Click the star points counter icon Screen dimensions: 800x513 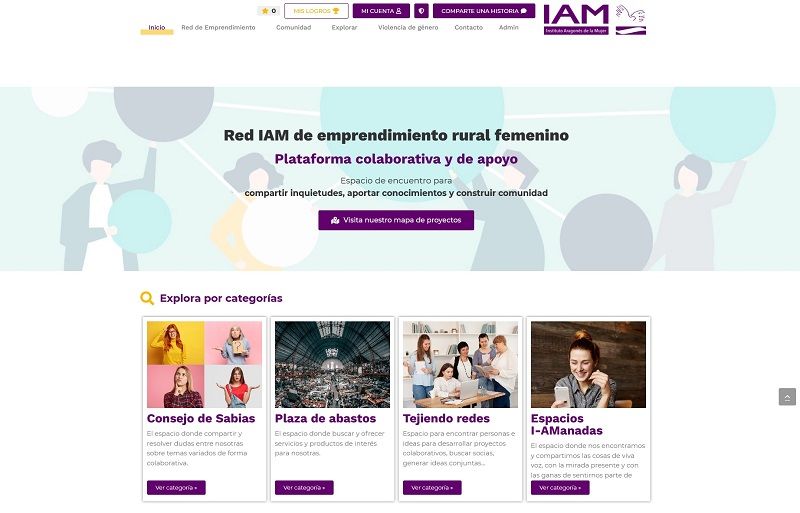tap(265, 11)
